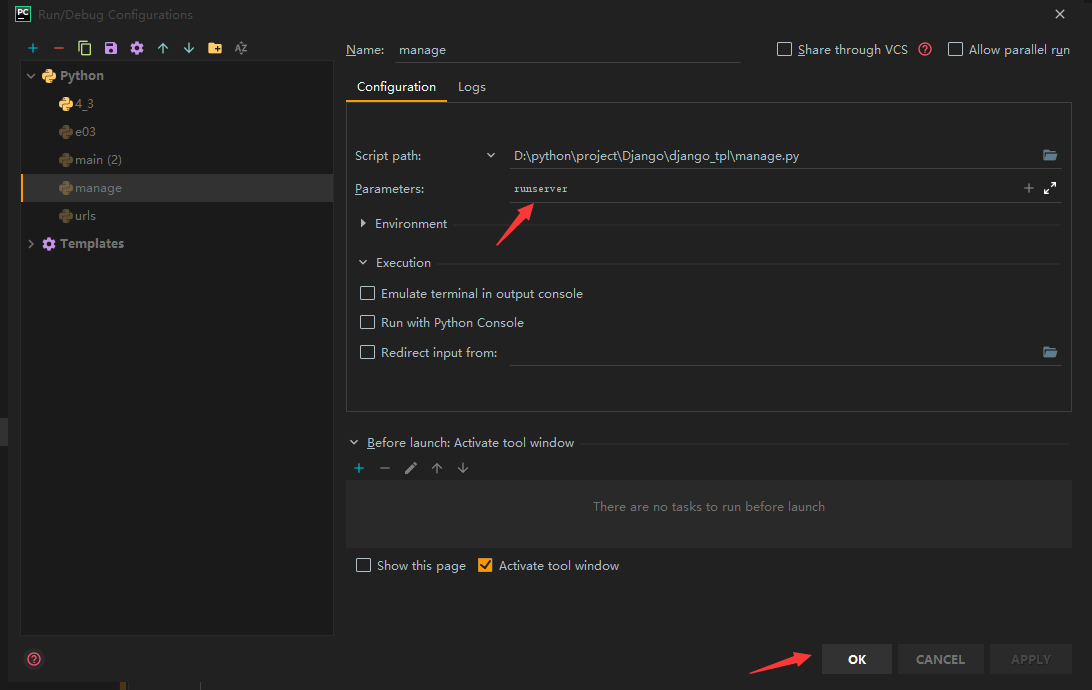Insert macro into Parameters with plus icon
The width and height of the screenshot is (1092, 690).
point(1029,188)
